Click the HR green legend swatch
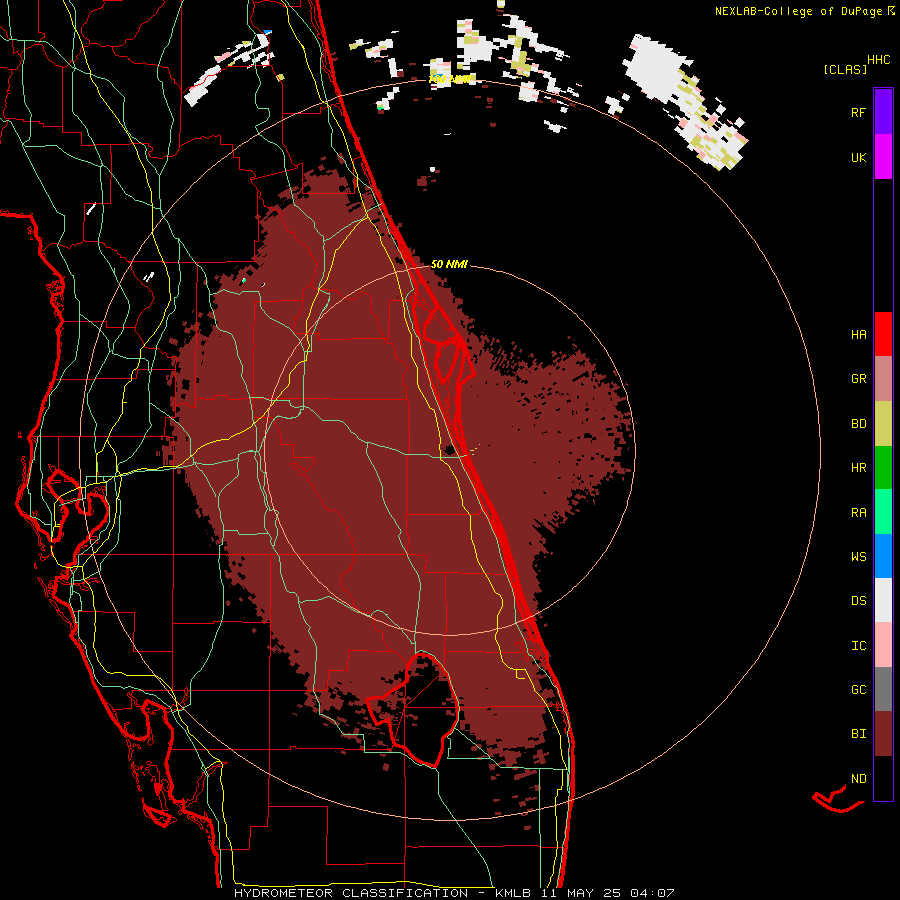 [883, 468]
